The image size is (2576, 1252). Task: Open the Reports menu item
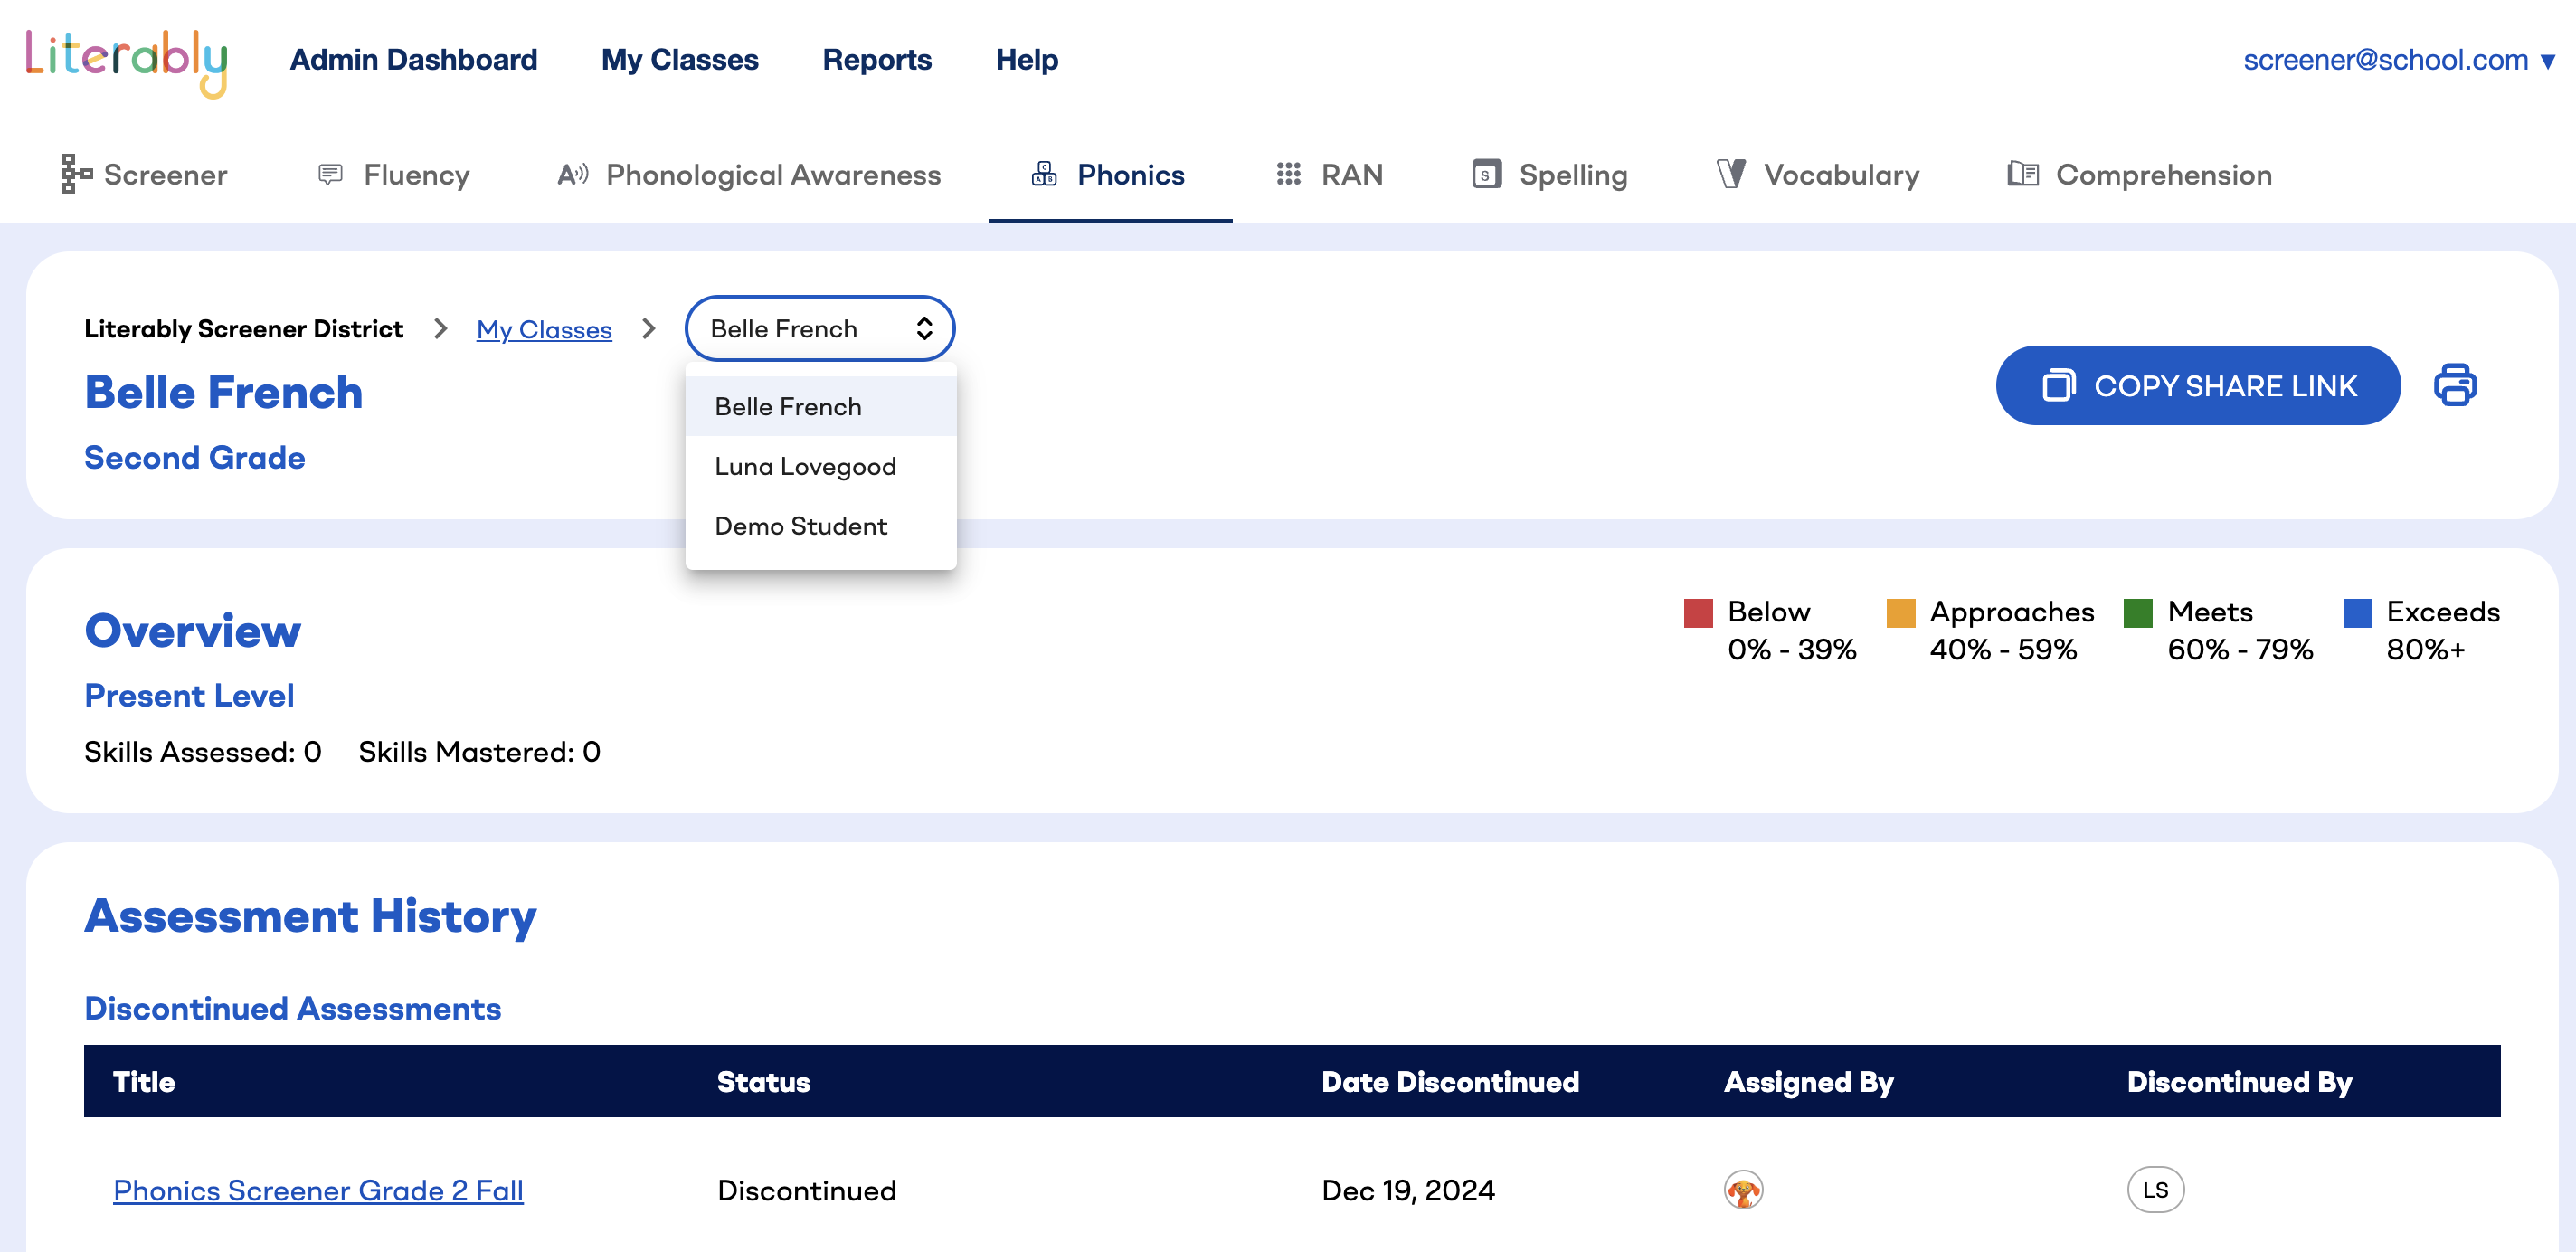(876, 60)
